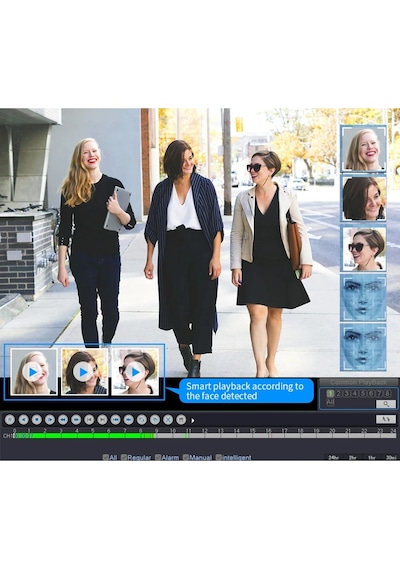Switch timeline scale to 24hr
This screenshot has height=570, width=400.
click(333, 457)
